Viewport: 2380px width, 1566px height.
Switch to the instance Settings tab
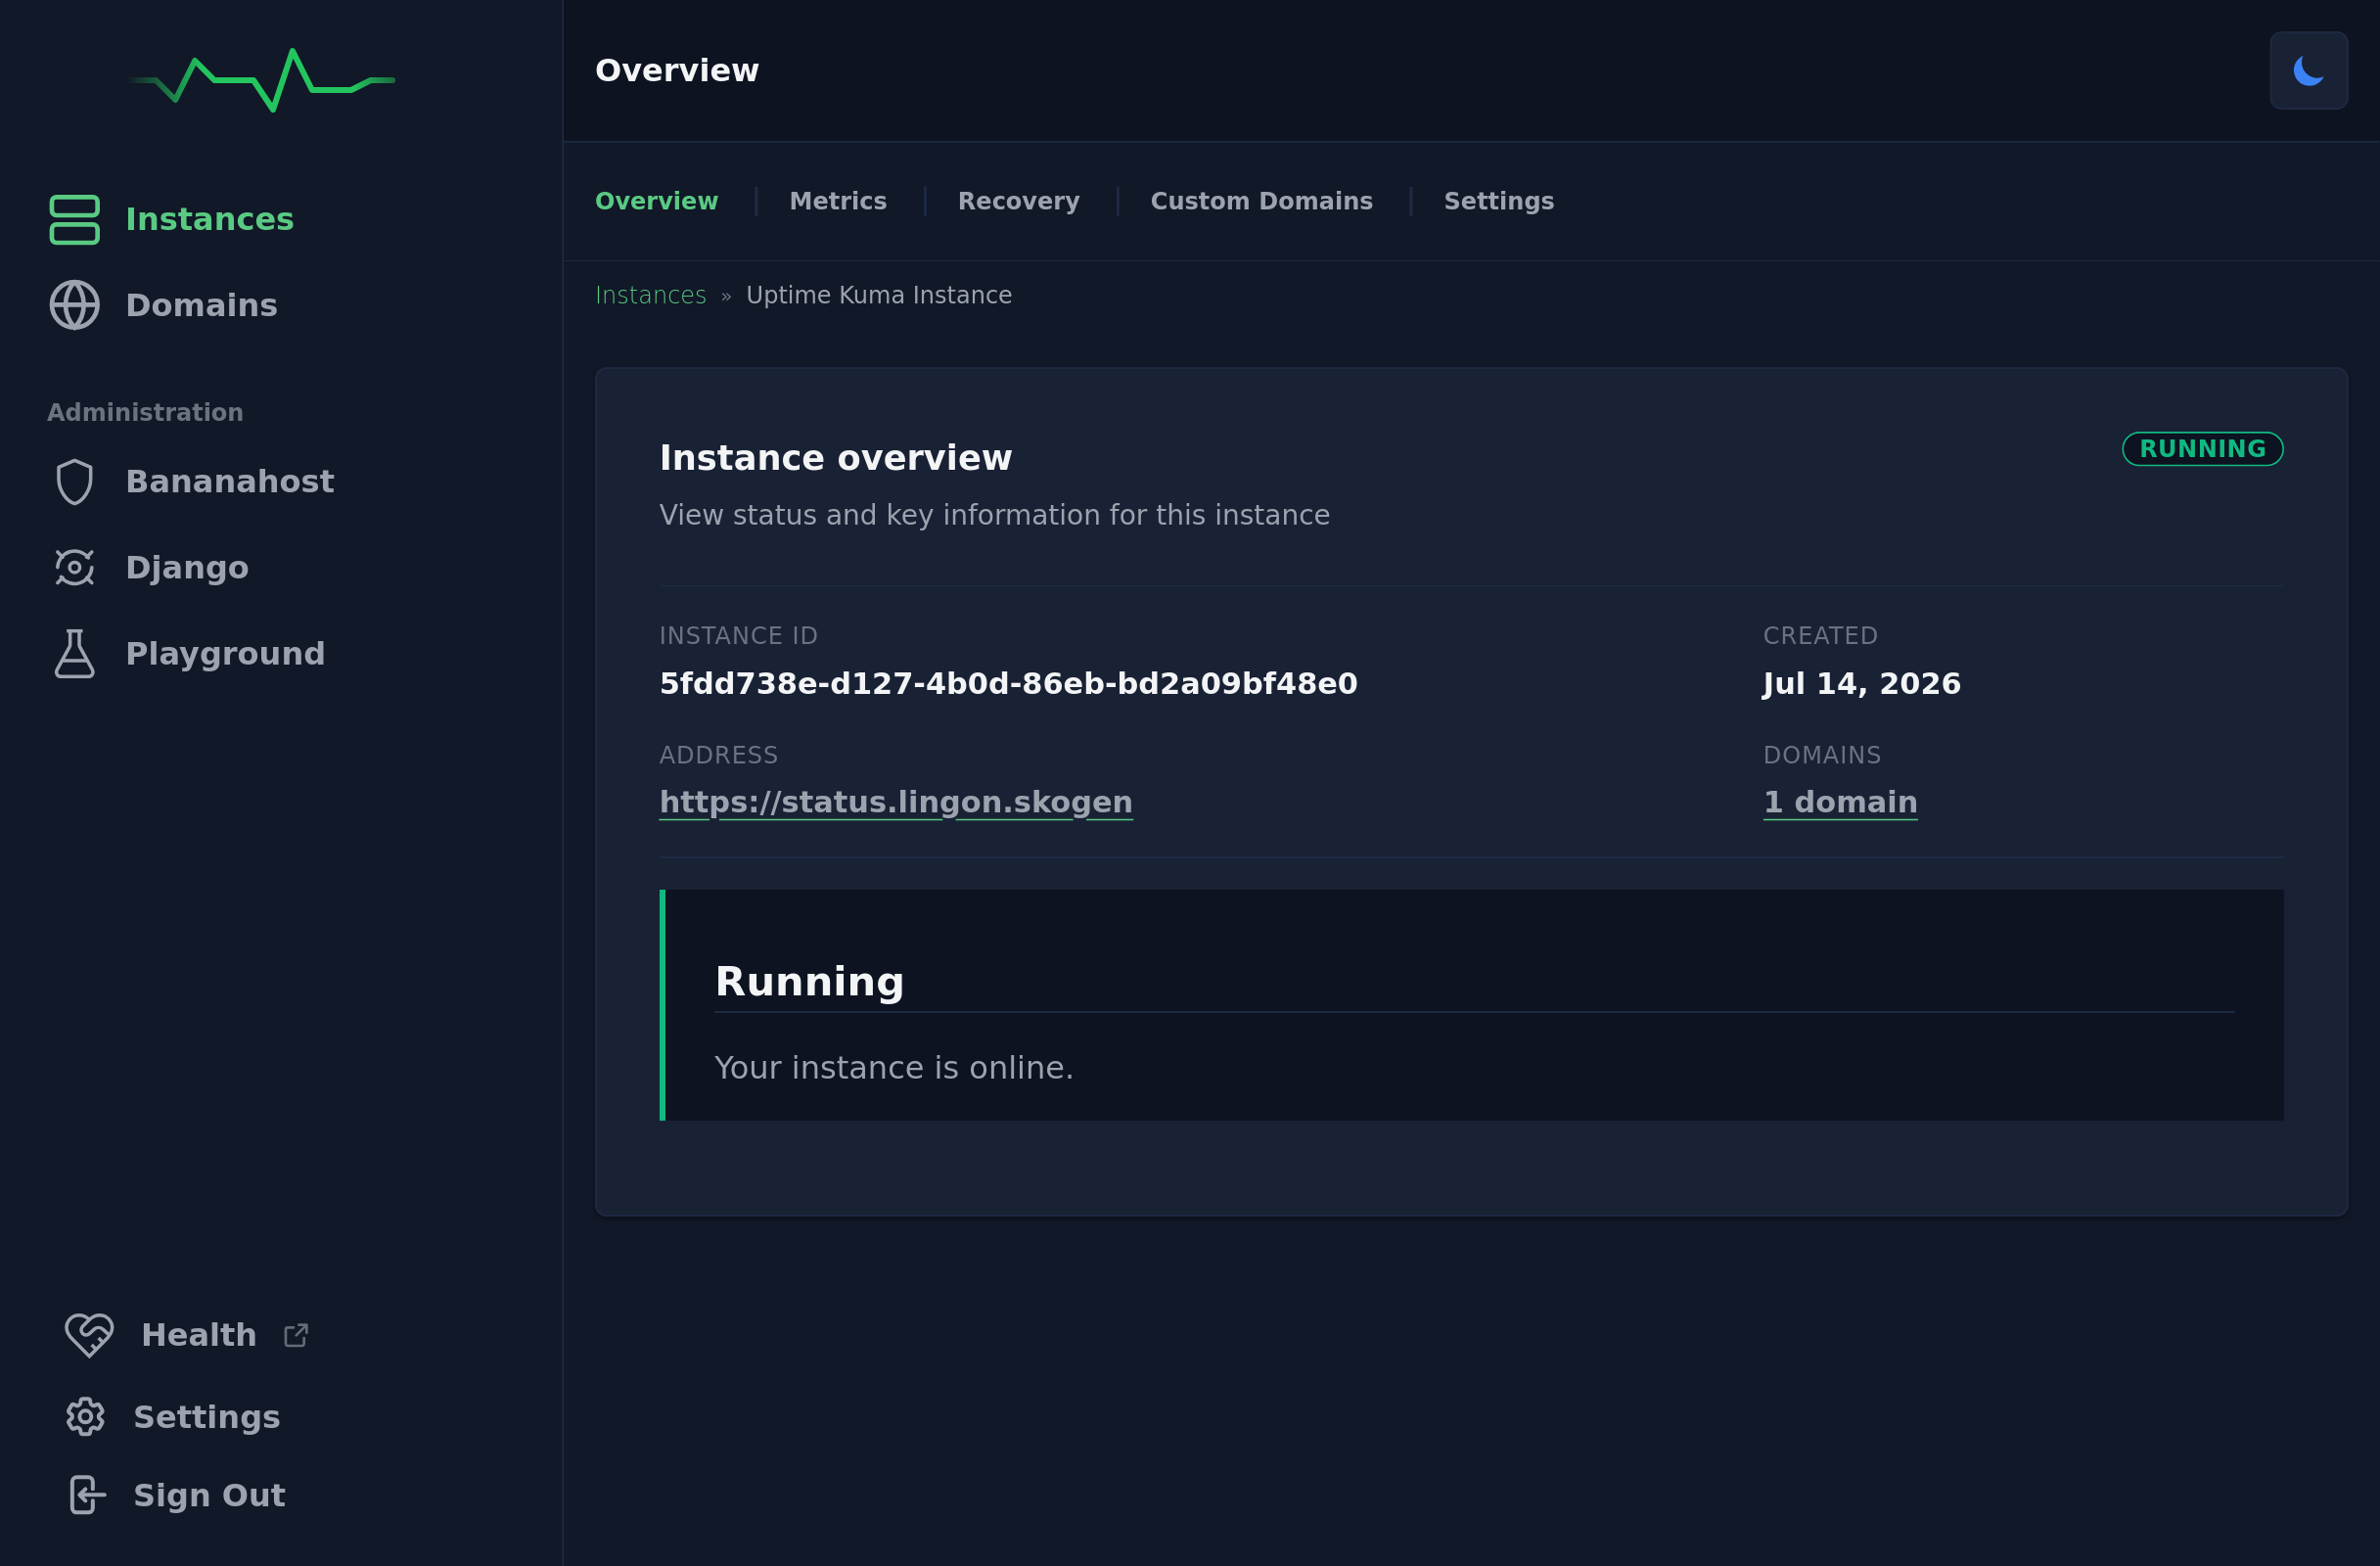pyautogui.click(x=1498, y=201)
